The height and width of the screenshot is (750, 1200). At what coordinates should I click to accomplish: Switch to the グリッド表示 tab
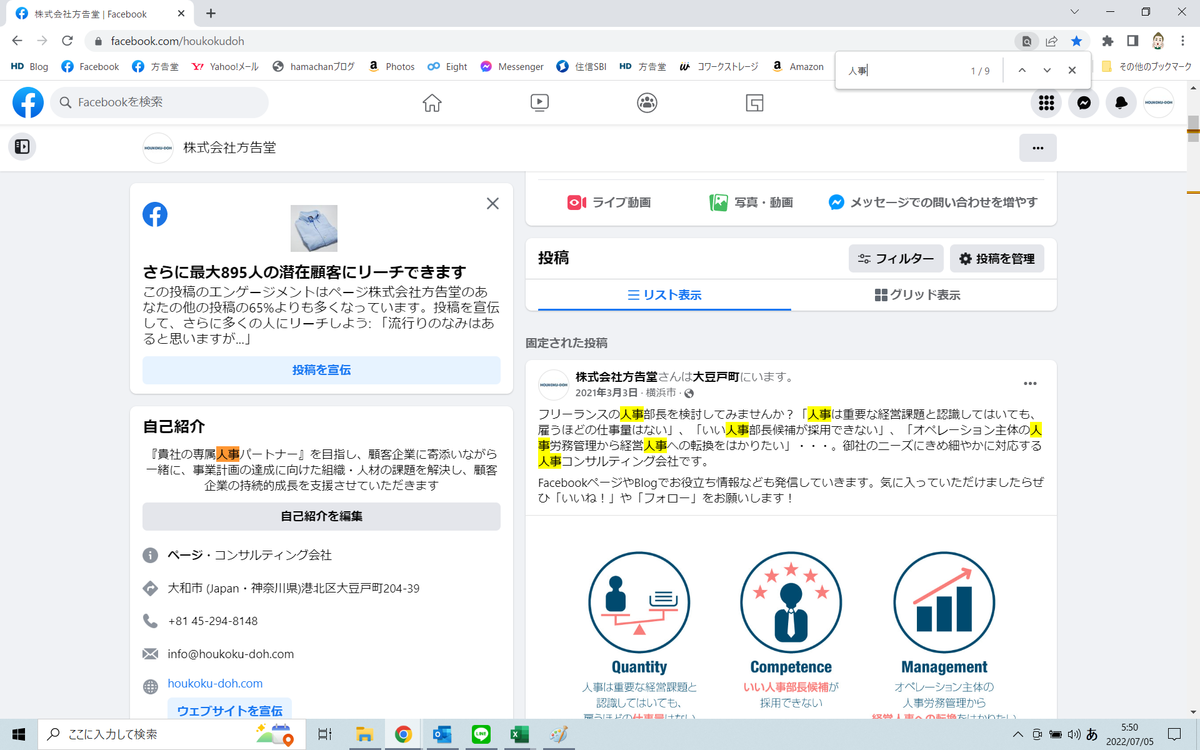click(917, 295)
